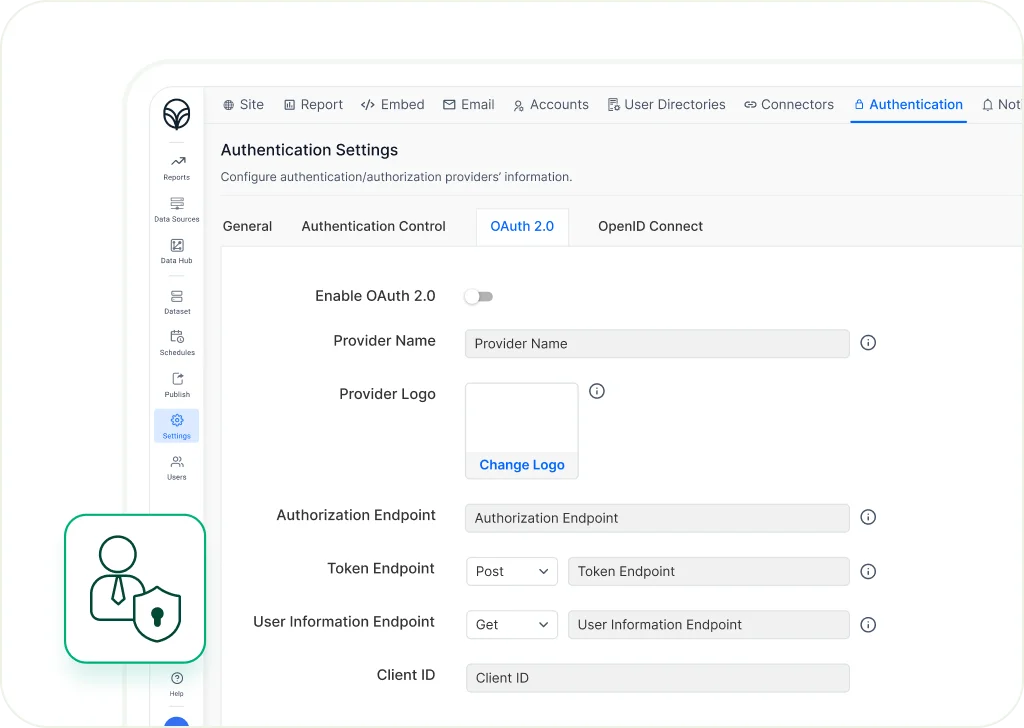Click the Help icon at bottom left

tap(176, 683)
